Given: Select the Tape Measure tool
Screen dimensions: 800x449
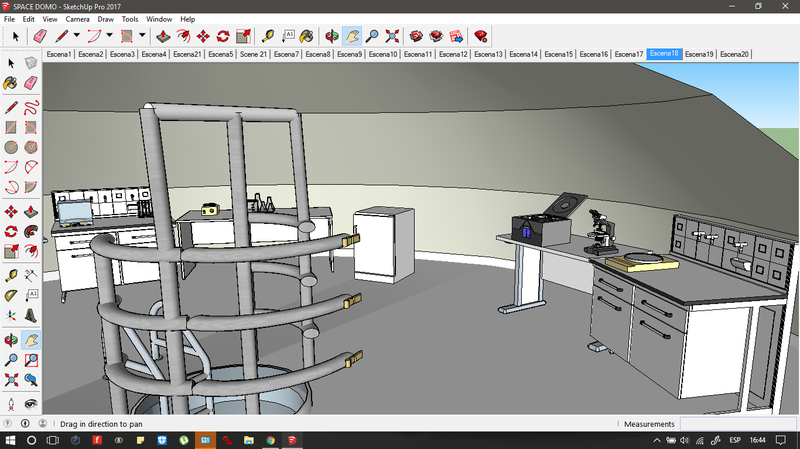Looking at the screenshot, I should coord(268,36).
